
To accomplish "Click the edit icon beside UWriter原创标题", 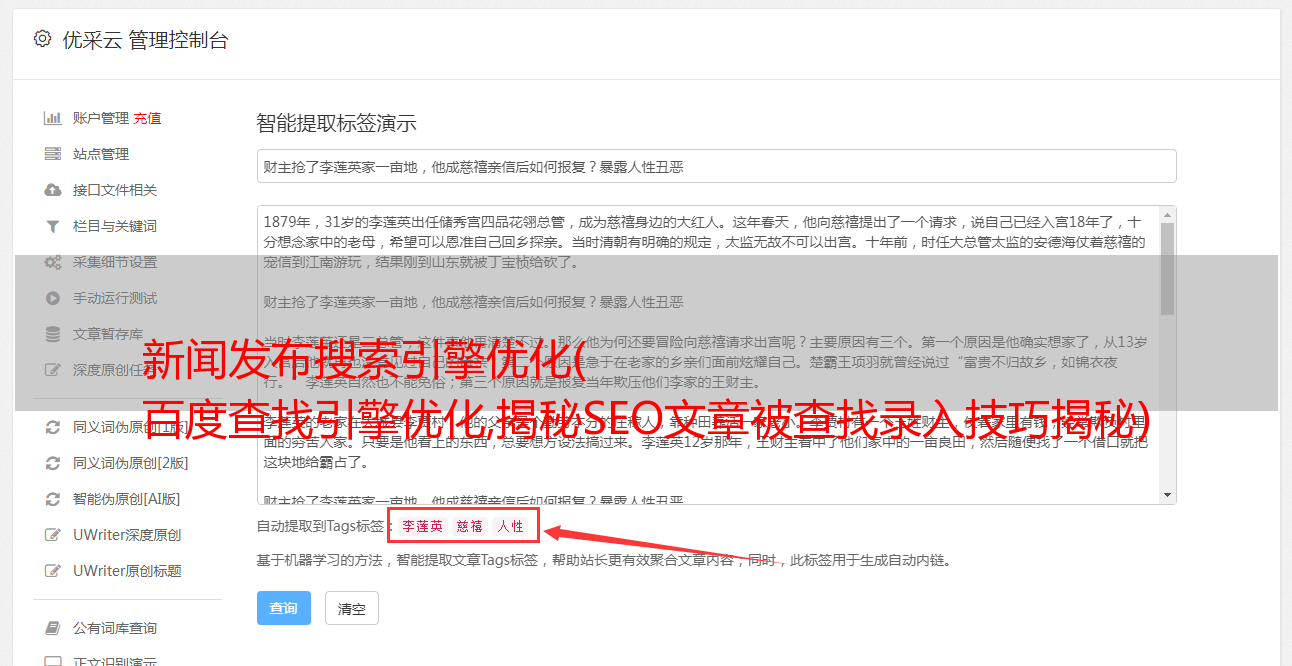I will point(53,571).
